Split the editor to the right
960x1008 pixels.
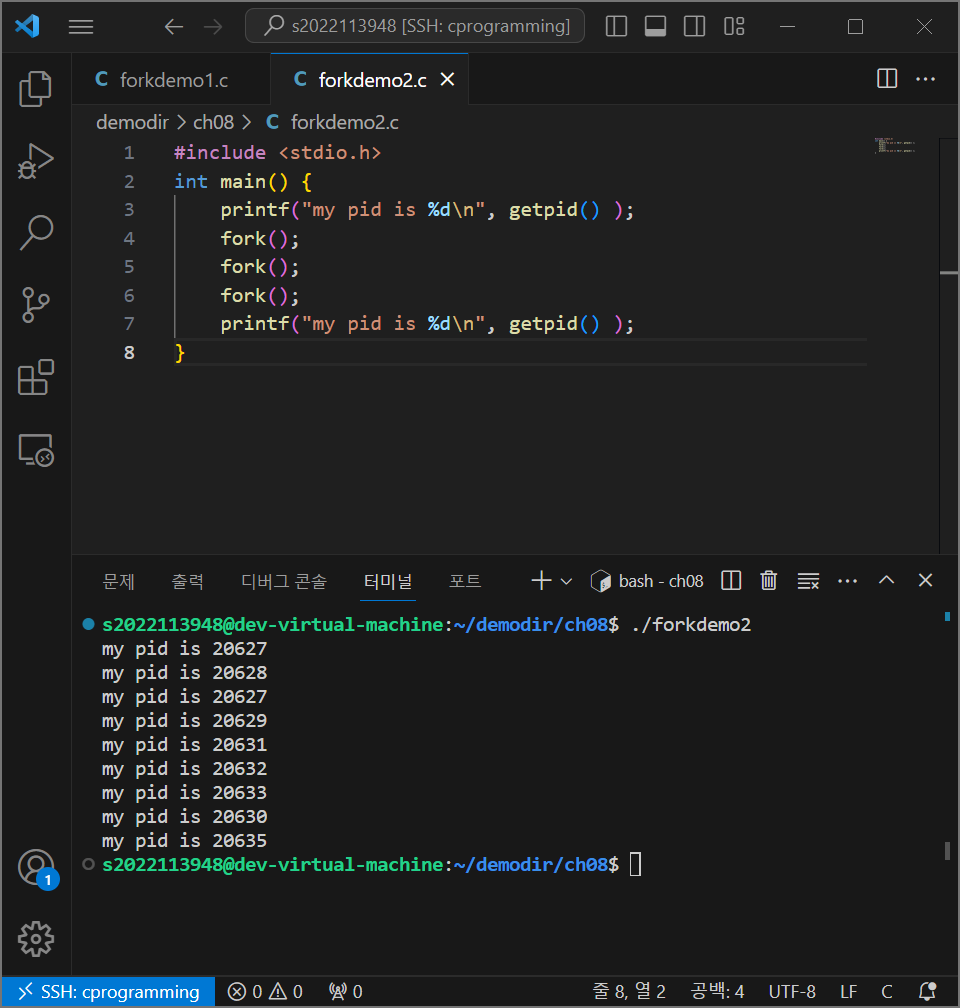tap(887, 78)
